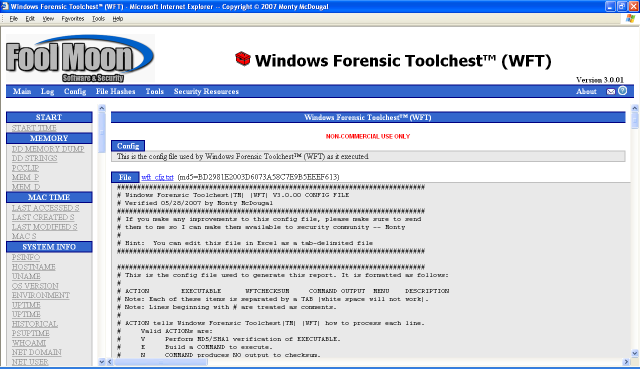Click main content scrollbar down arrow
The width and height of the screenshot is (640, 369).
(635, 353)
